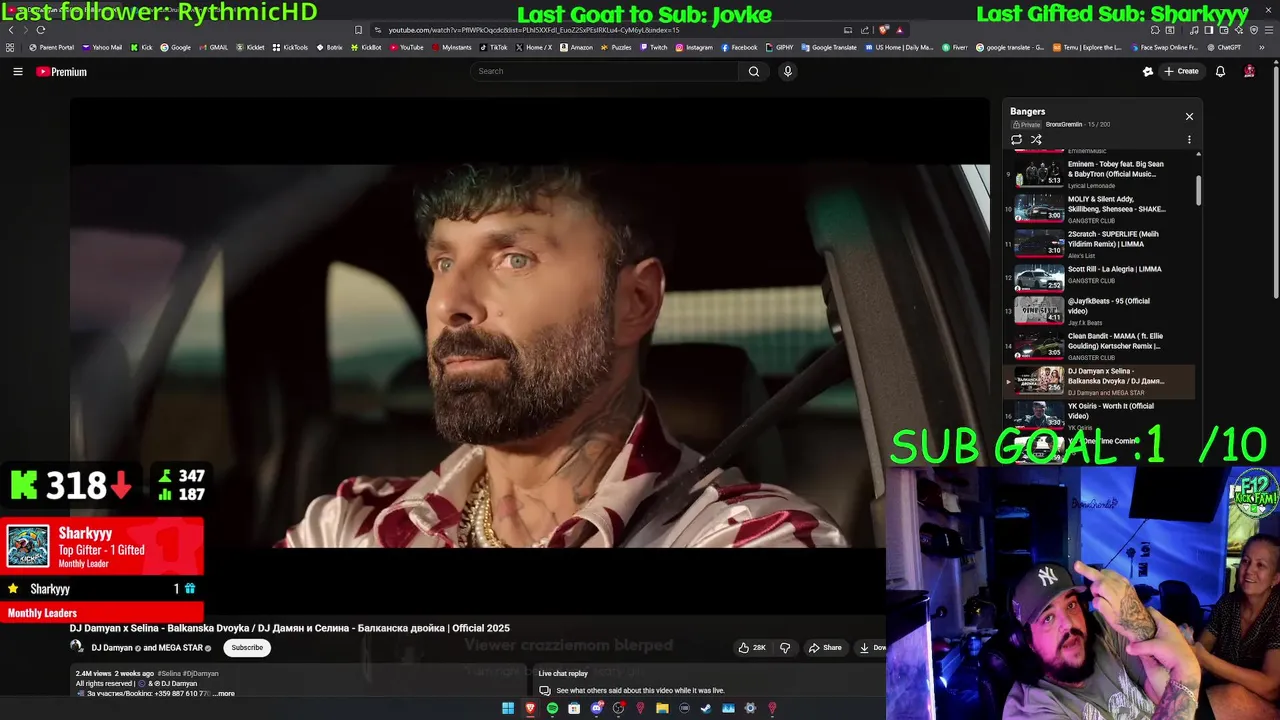The height and width of the screenshot is (720, 1280).
Task: Open the account avatar menu
Action: 1249,71
